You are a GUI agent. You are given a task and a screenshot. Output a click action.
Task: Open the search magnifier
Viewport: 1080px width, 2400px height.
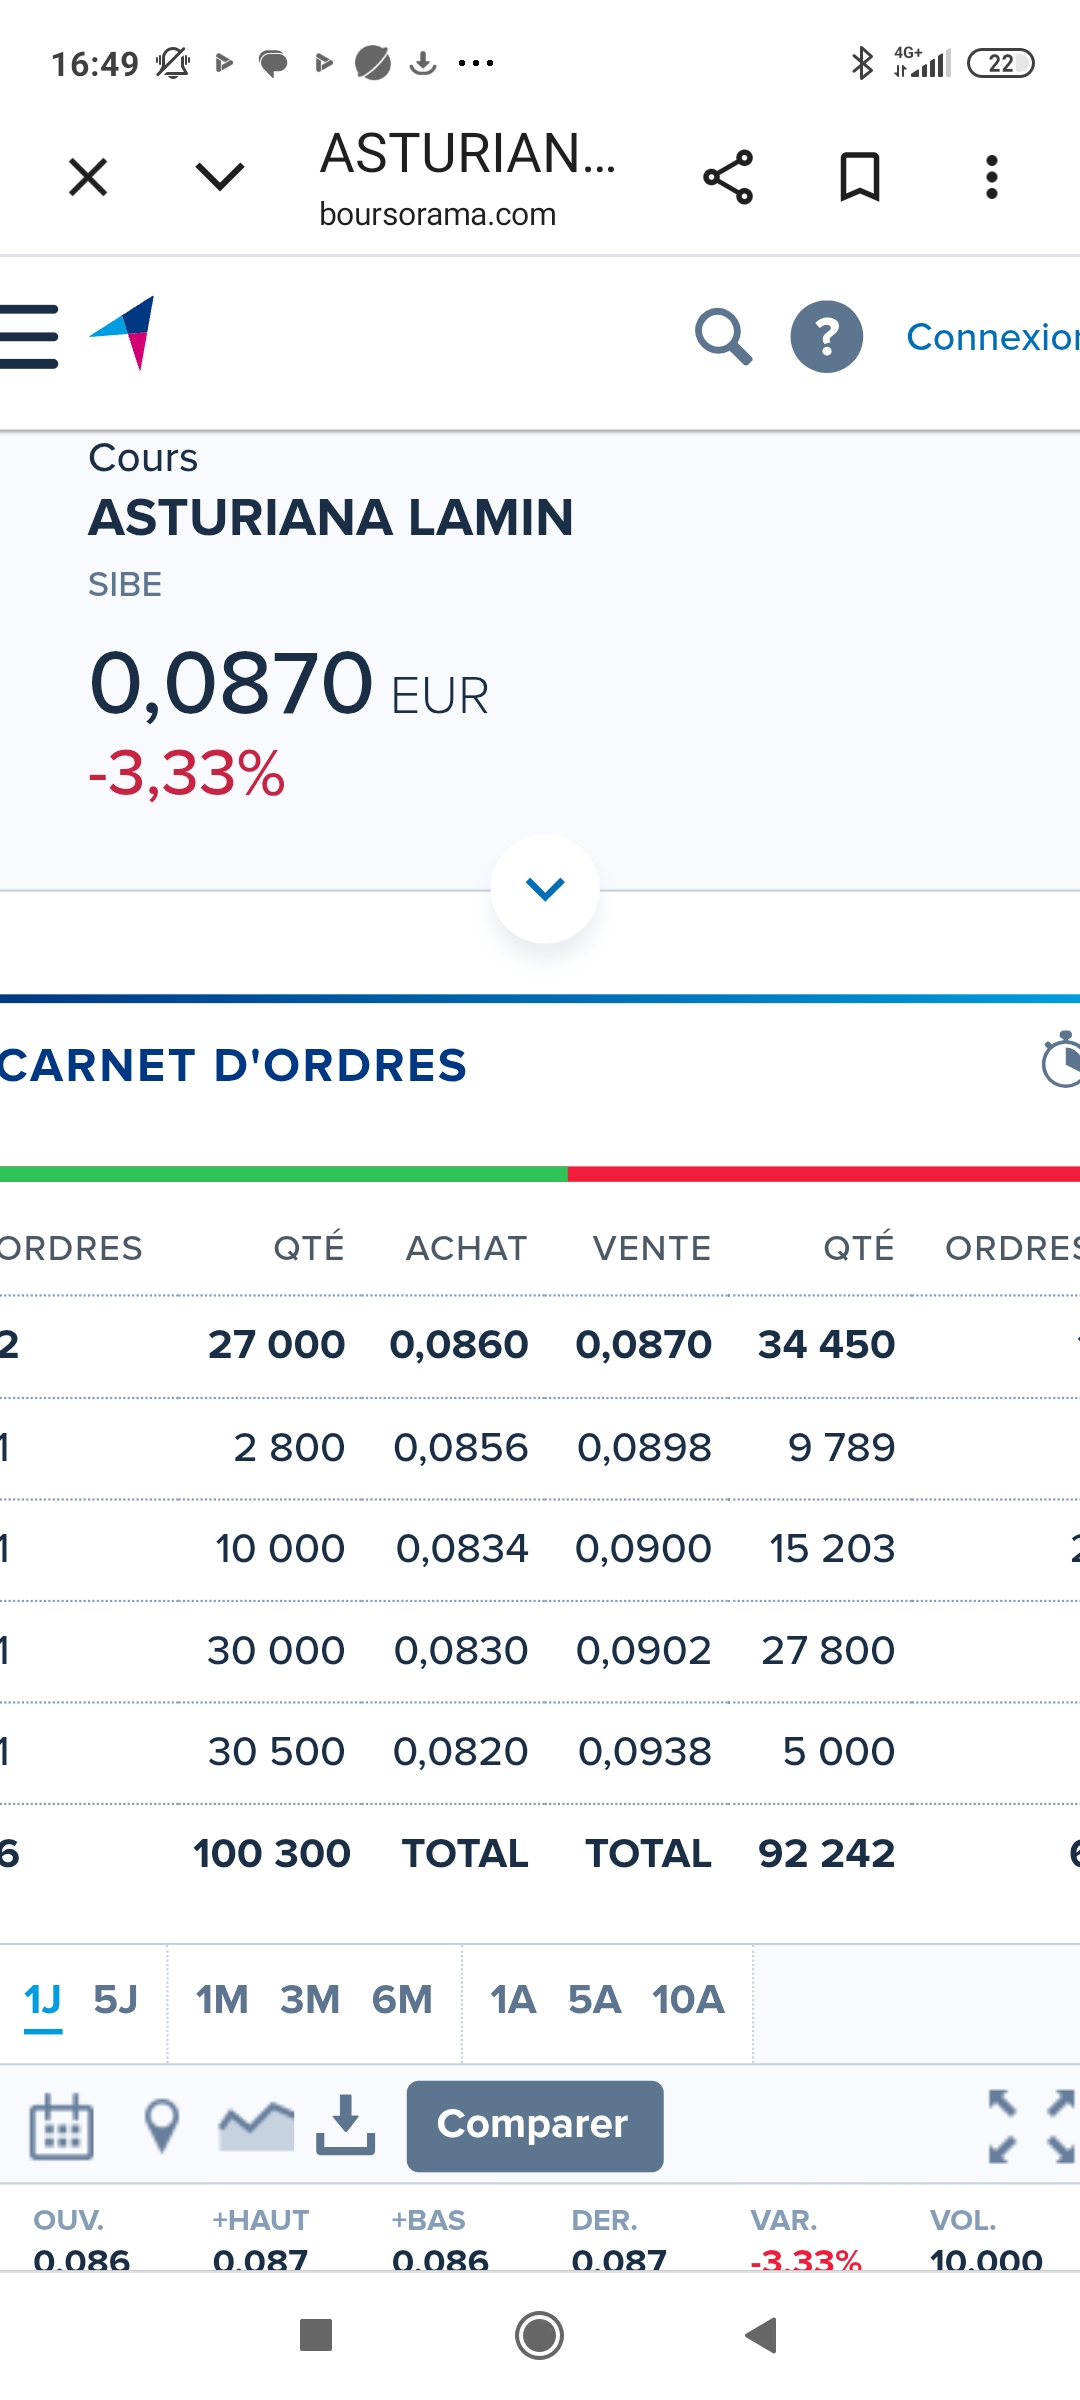click(x=723, y=337)
